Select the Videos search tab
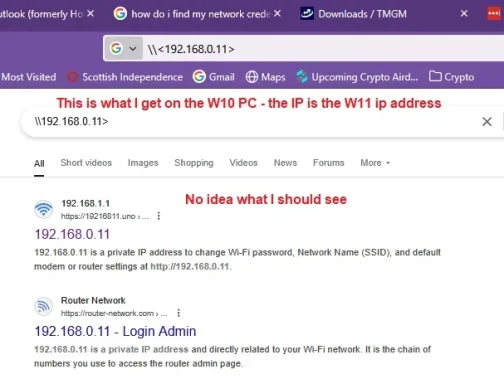This screenshot has height=384, width=504. [x=243, y=163]
